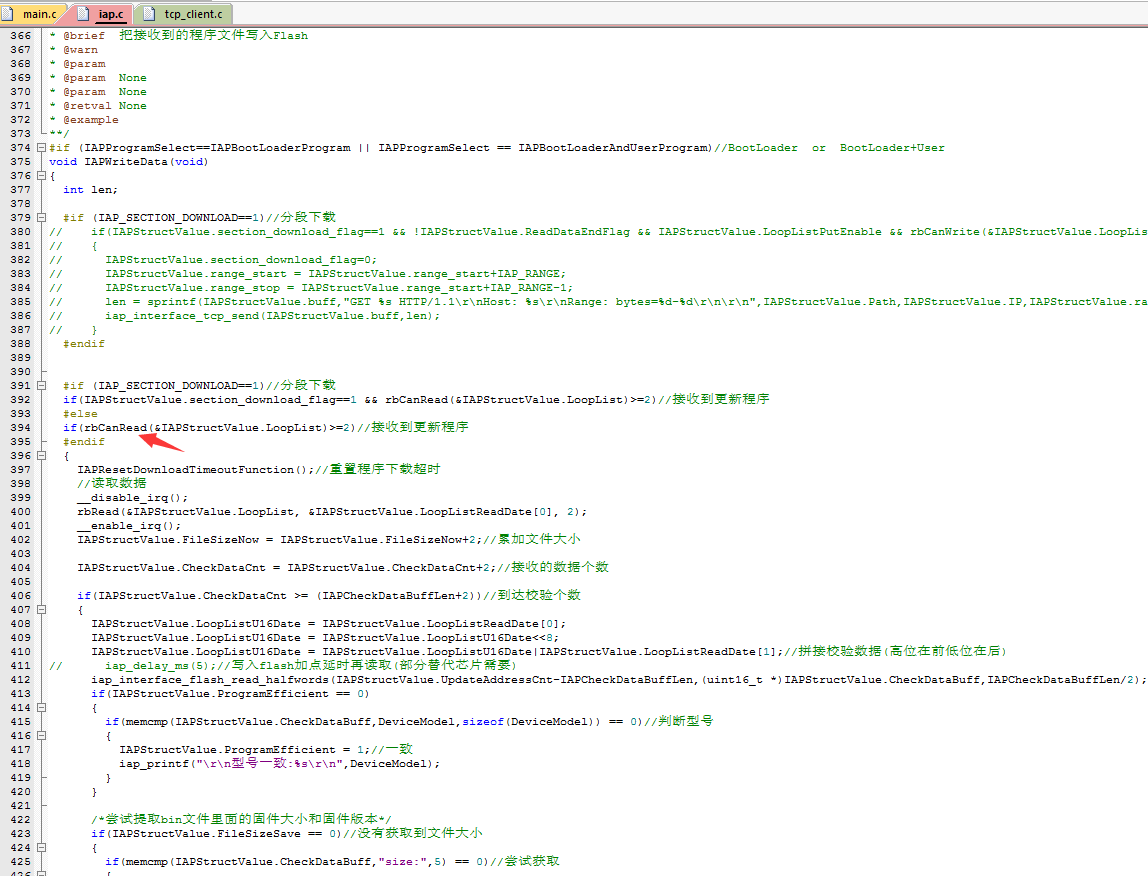Click 'IAPStructValue.ProgramEfficient = 1;' statement
1148x877 pixels.
click(x=245, y=750)
